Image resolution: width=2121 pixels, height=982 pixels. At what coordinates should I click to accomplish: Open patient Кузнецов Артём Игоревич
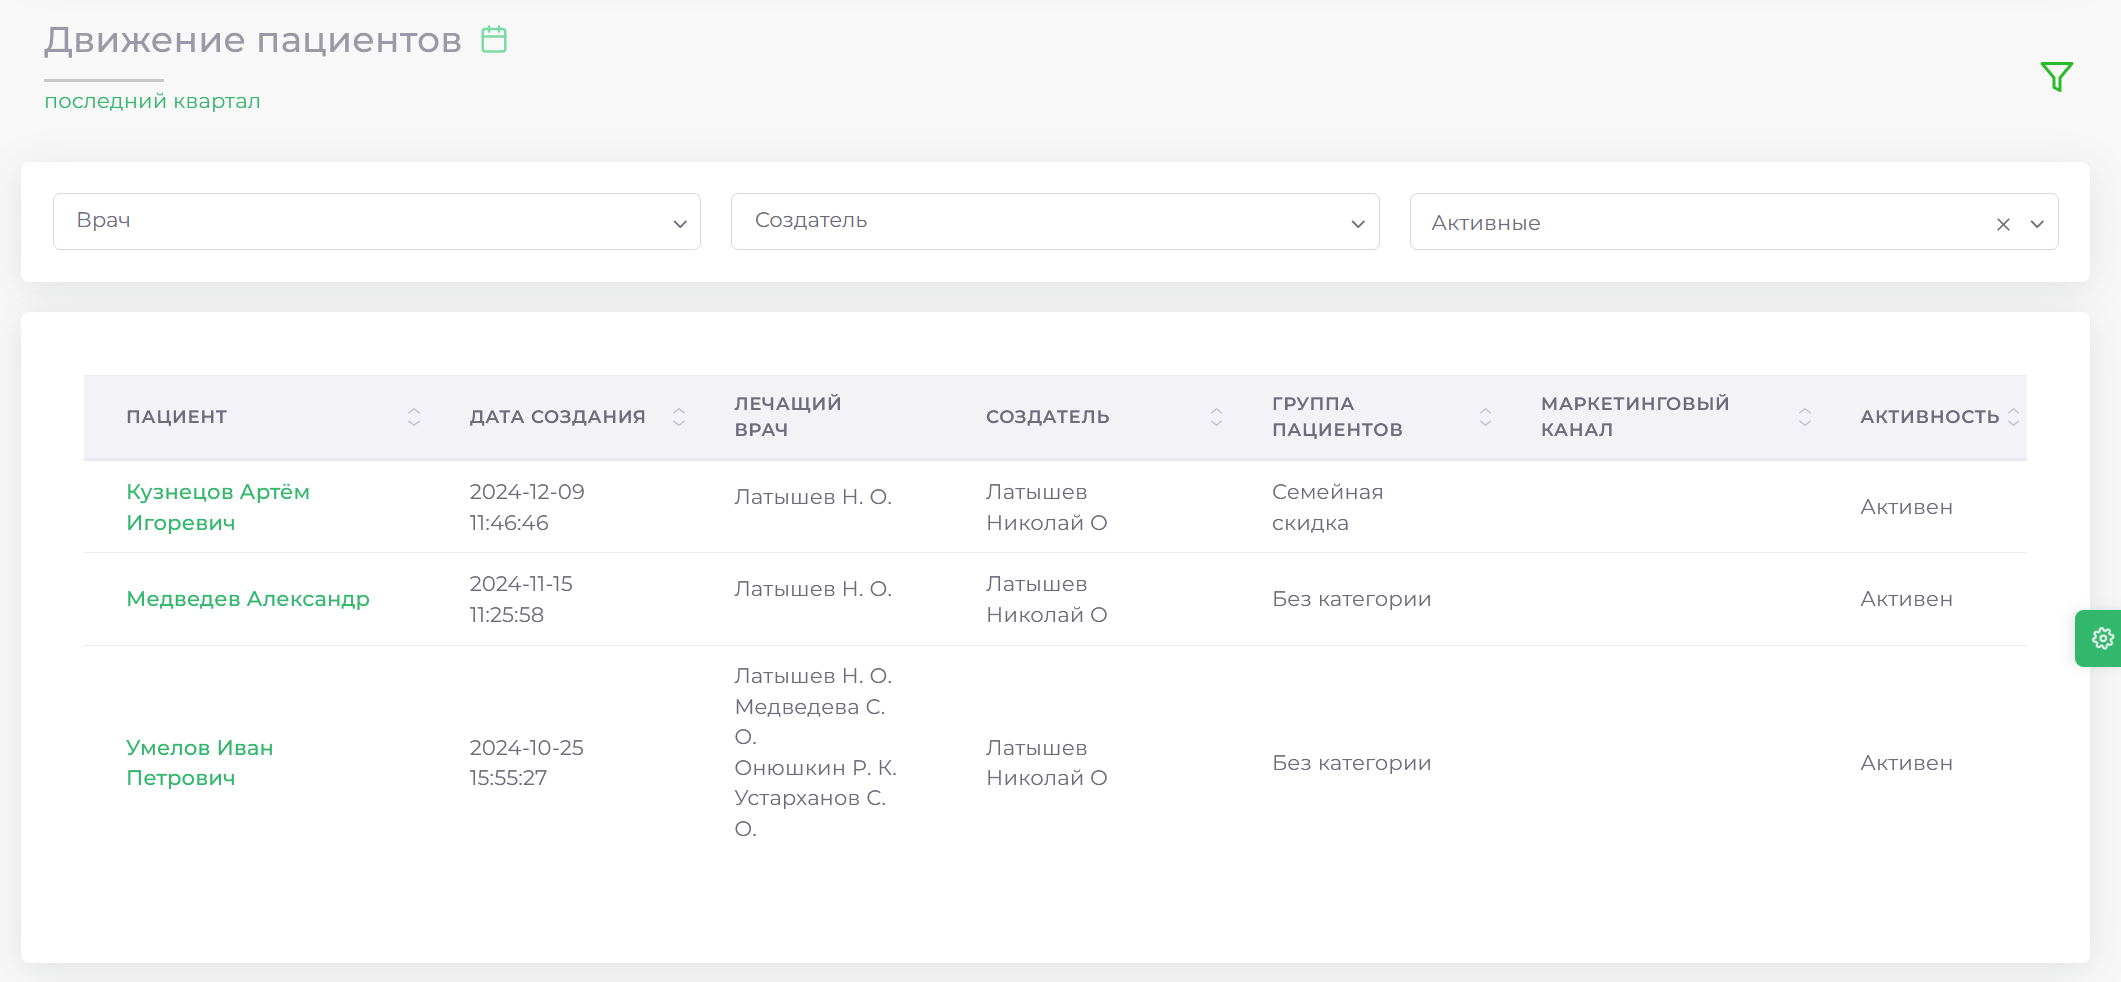tap(218, 507)
